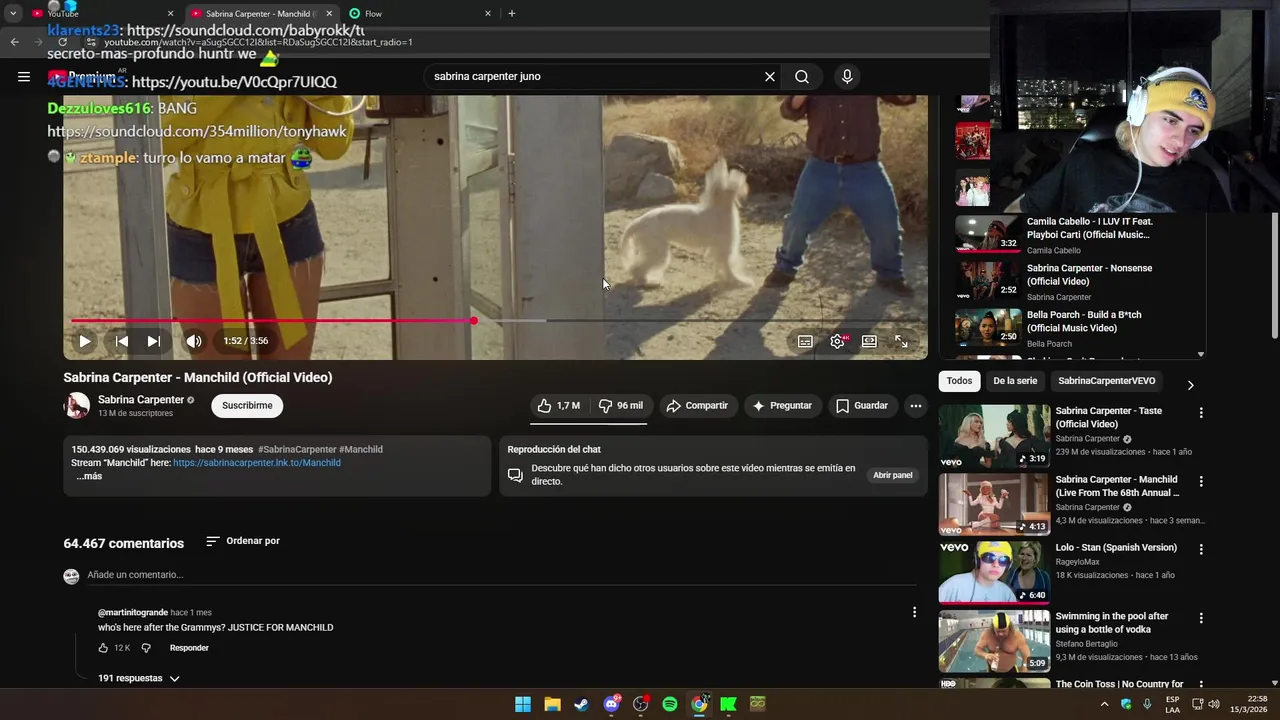Click the search magnifier button
Screen dimensions: 1280x720
pos(802,76)
